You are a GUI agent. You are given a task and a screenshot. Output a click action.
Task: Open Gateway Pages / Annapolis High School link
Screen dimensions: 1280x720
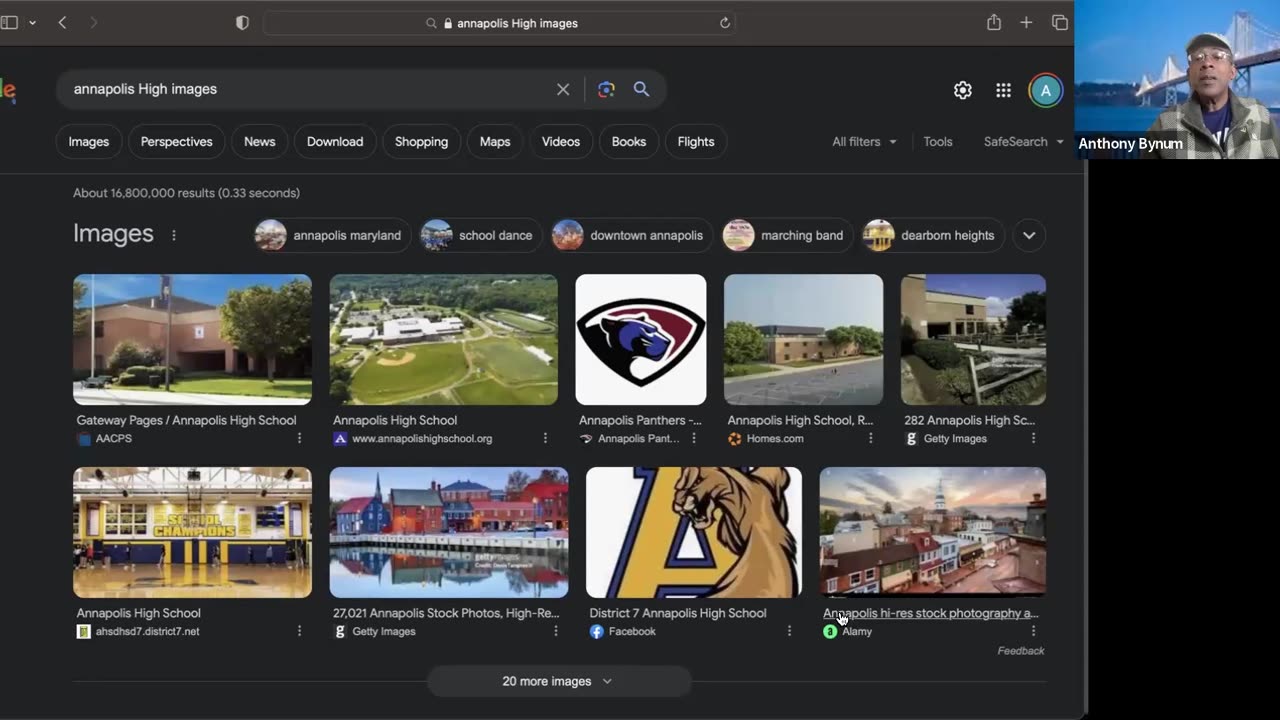point(187,421)
